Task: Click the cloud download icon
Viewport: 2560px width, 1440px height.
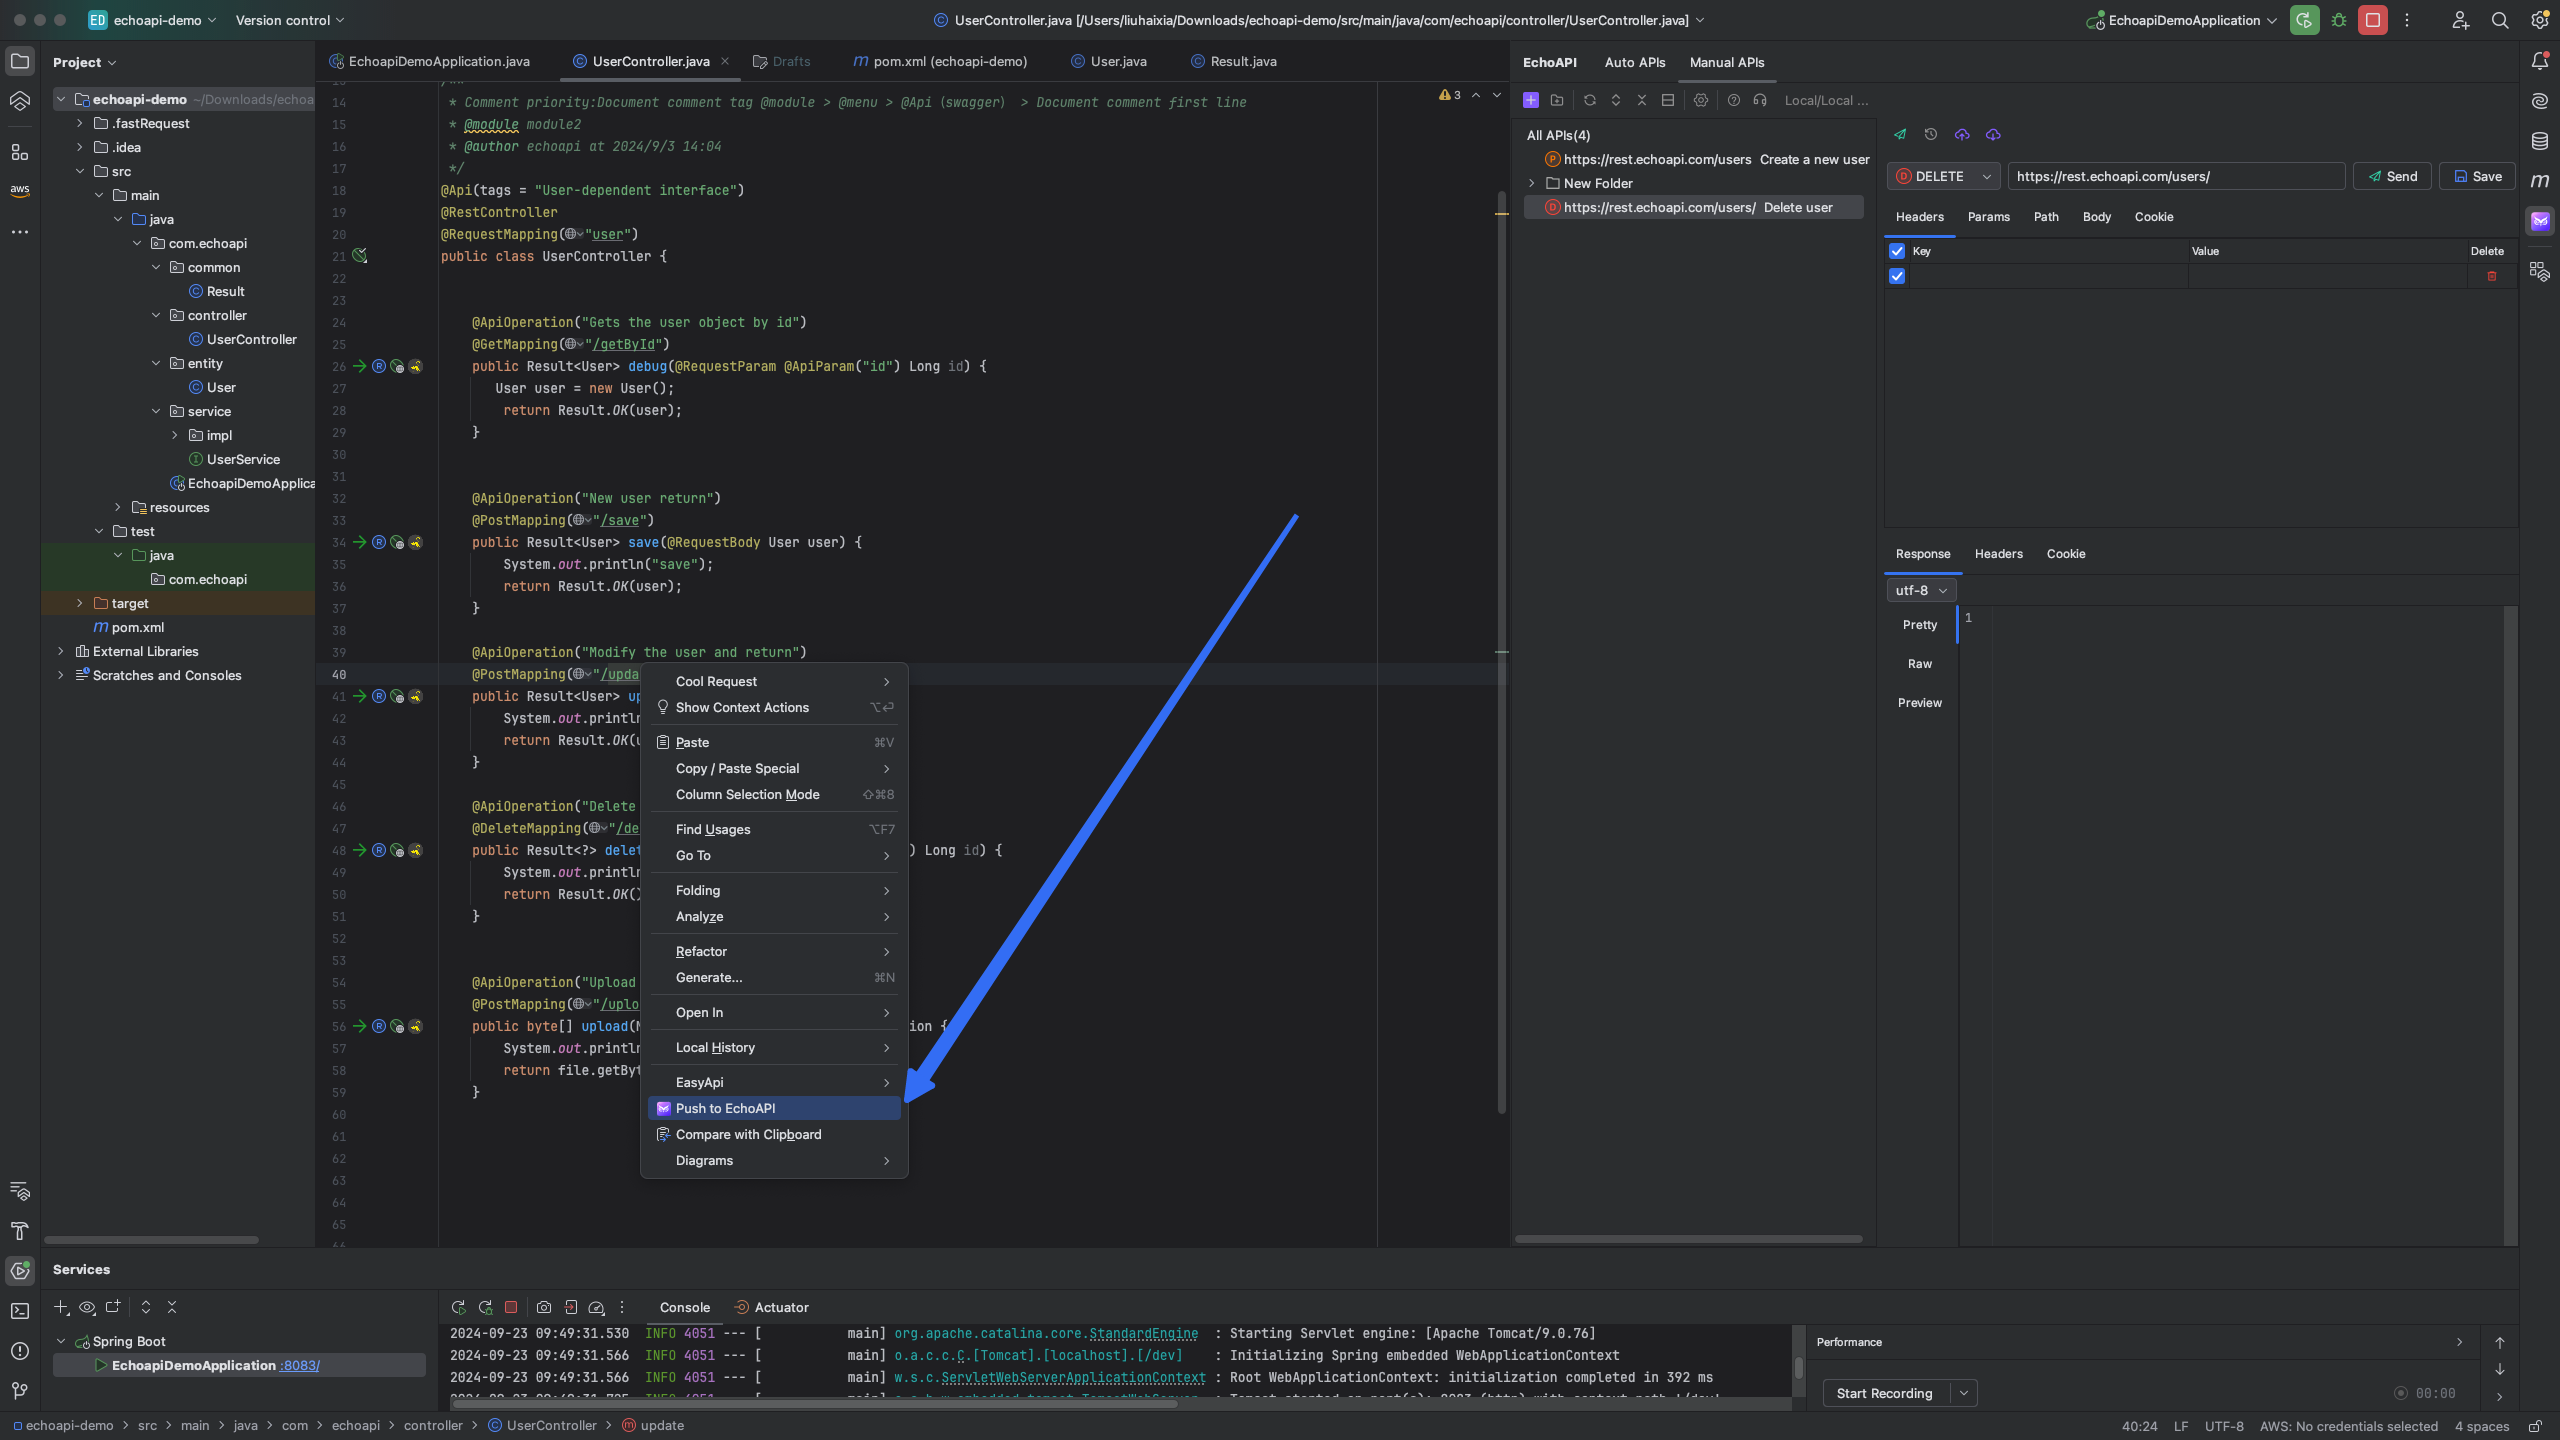Action: click(x=1993, y=134)
